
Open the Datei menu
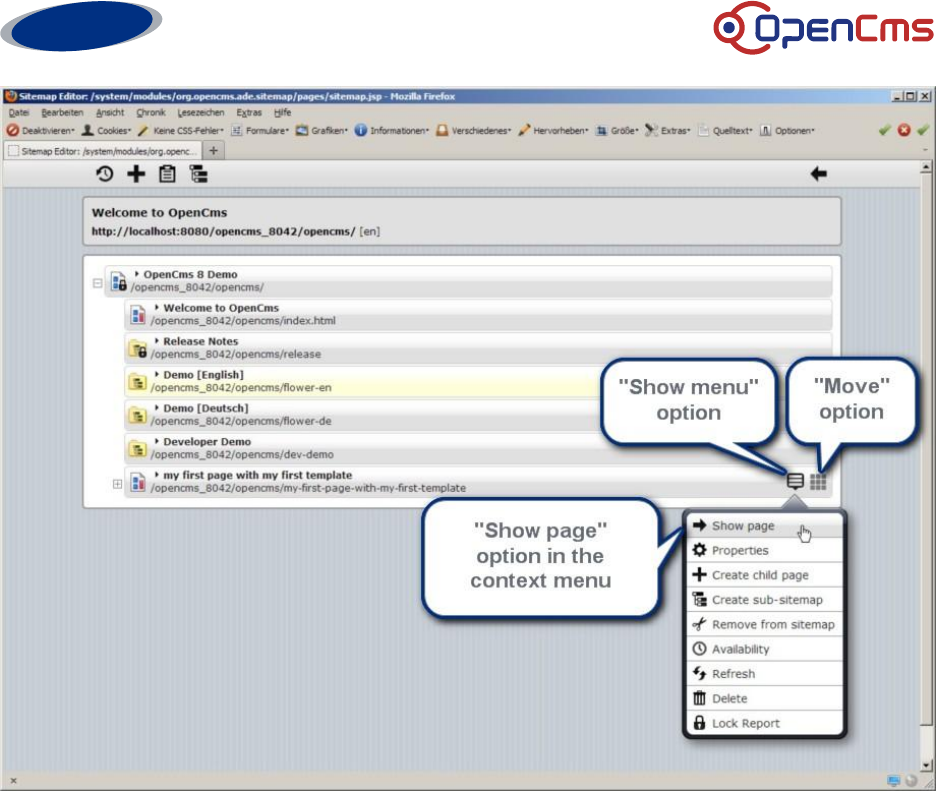coord(19,112)
